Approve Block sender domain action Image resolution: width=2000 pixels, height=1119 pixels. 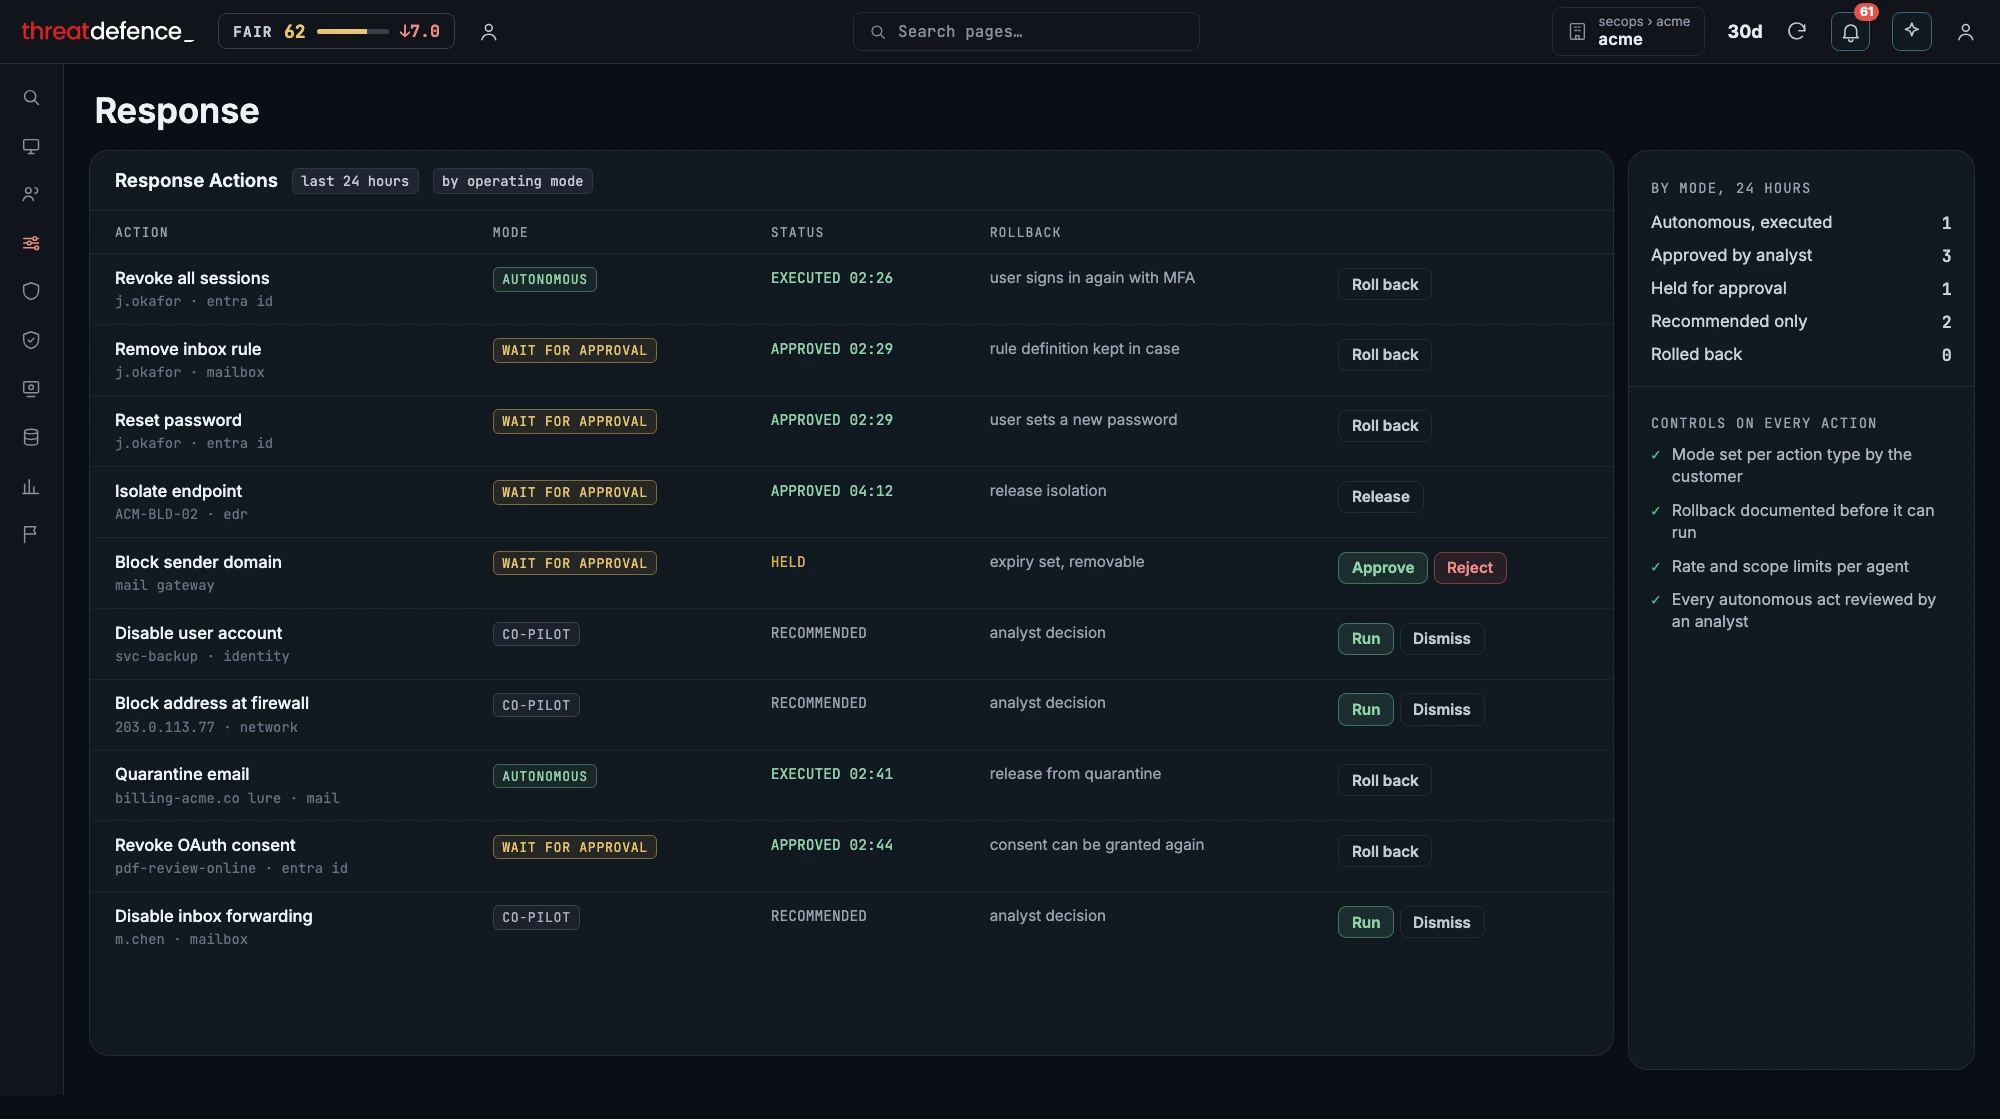point(1382,568)
